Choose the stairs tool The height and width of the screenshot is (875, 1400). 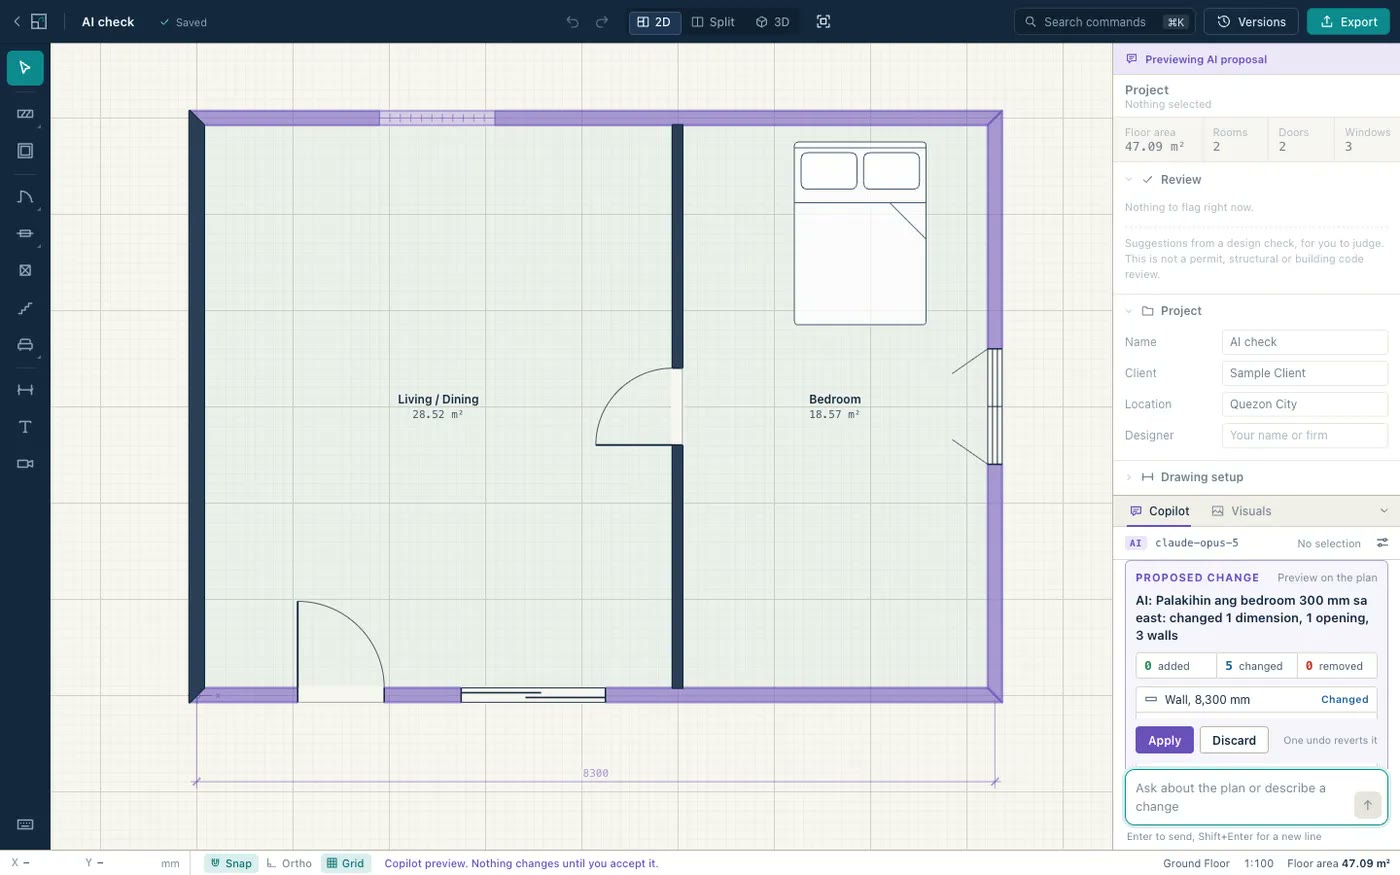[x=25, y=308]
